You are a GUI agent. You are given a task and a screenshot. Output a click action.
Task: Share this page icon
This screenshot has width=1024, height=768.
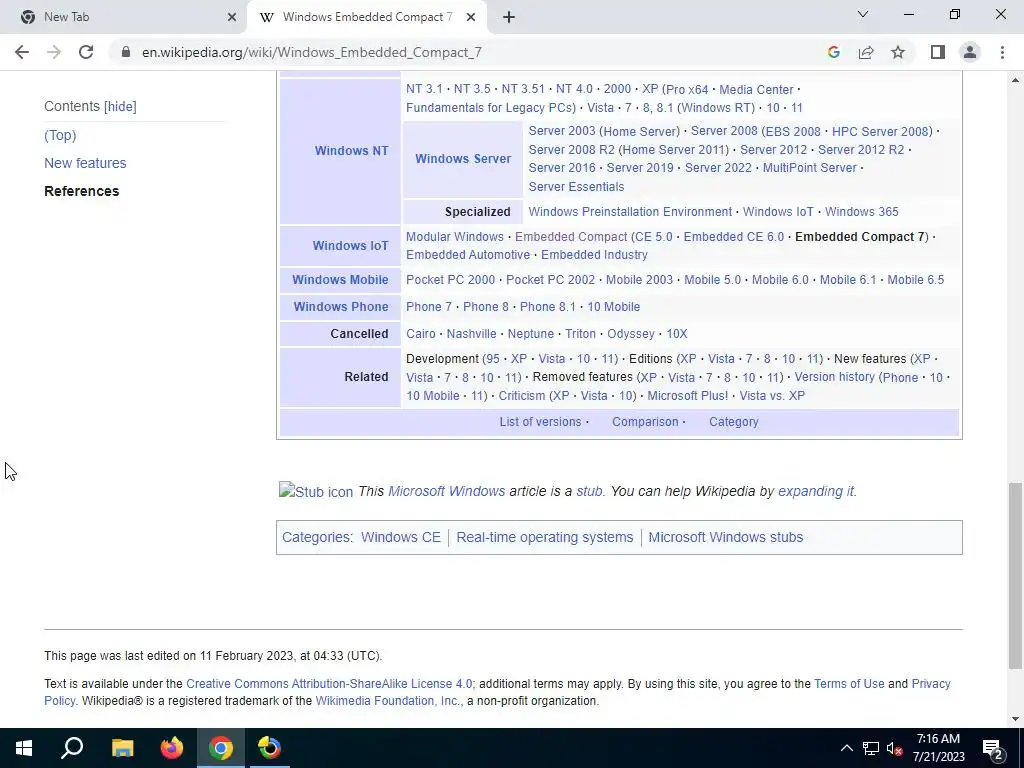866,52
